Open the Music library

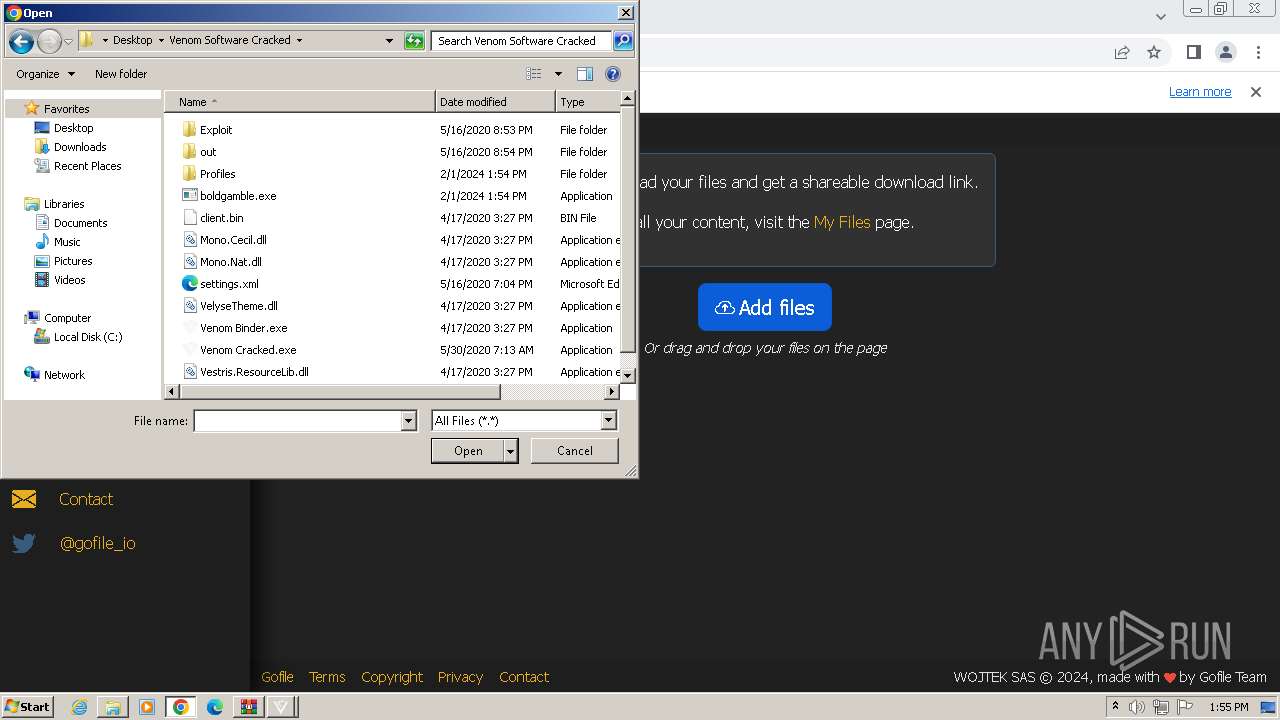[67, 242]
